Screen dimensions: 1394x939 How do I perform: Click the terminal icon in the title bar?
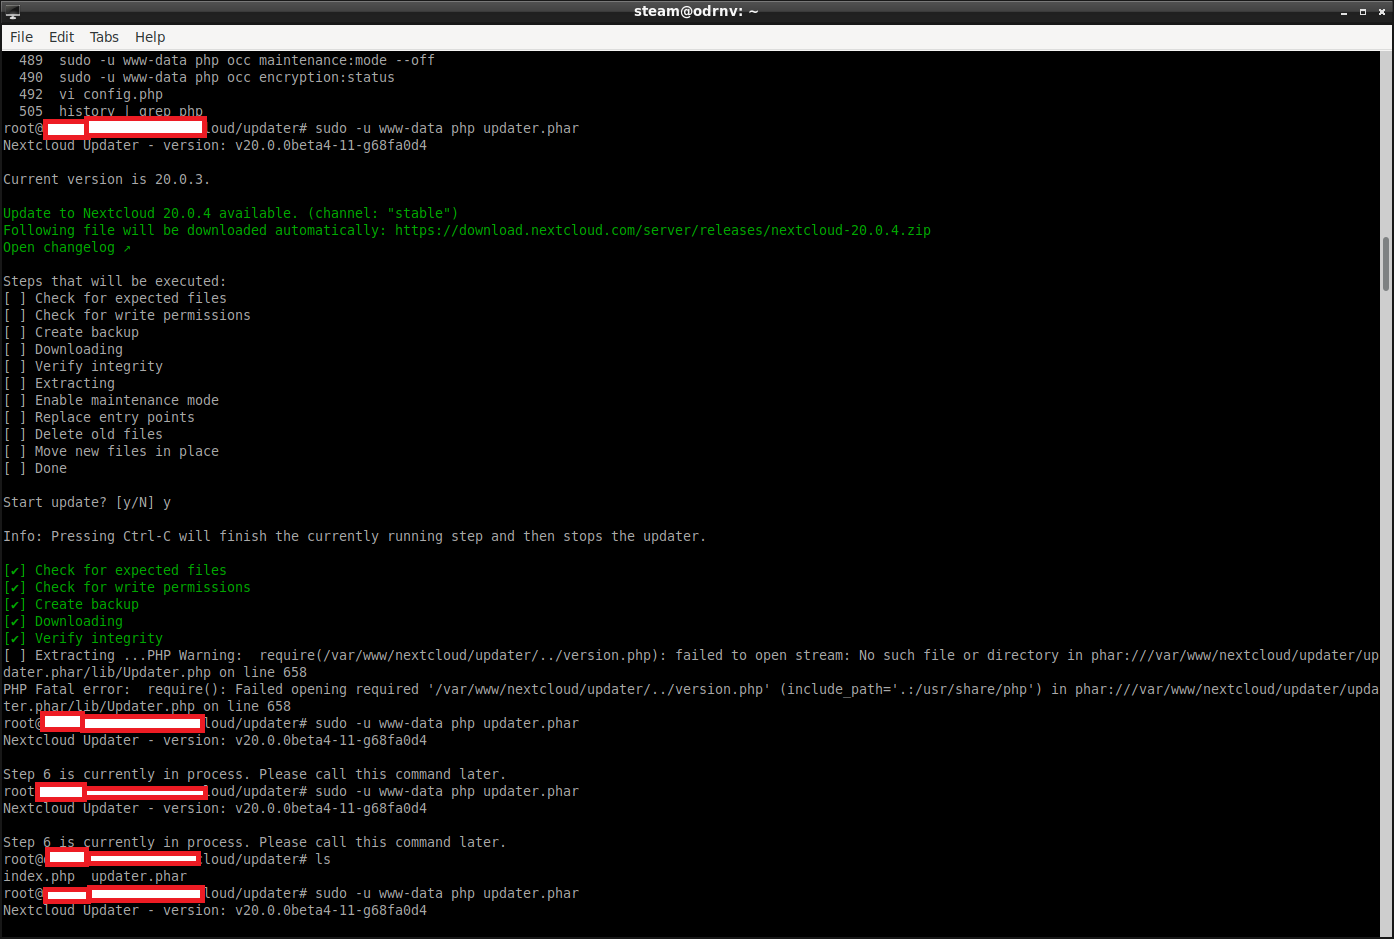12,12
